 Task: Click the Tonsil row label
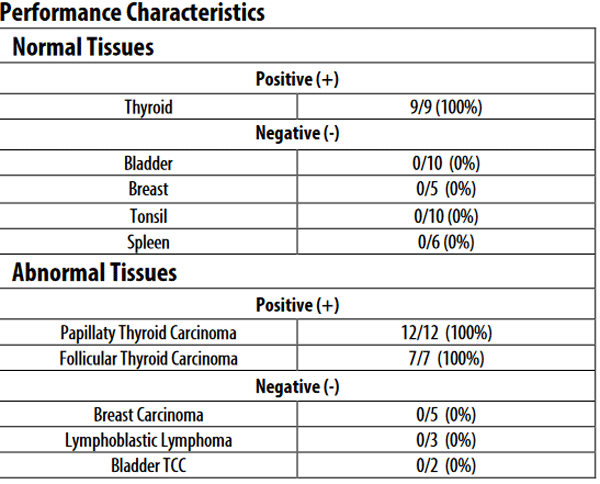pos(148,215)
